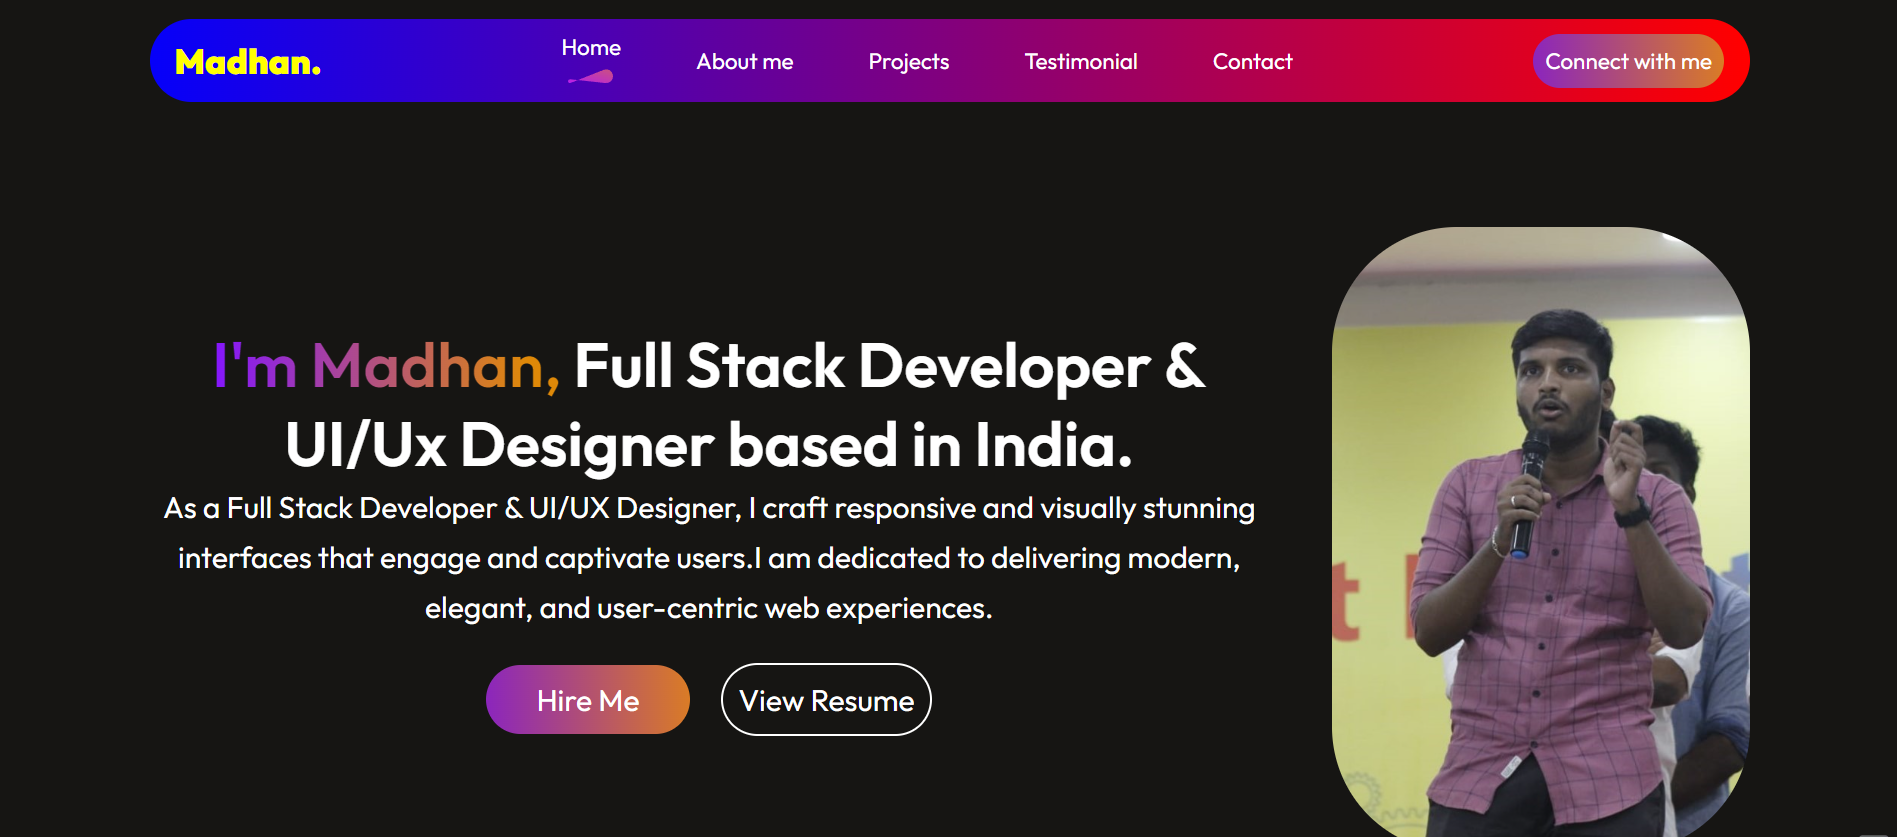
Task: Click the wristwatch in the profile photo
Action: [1632, 514]
